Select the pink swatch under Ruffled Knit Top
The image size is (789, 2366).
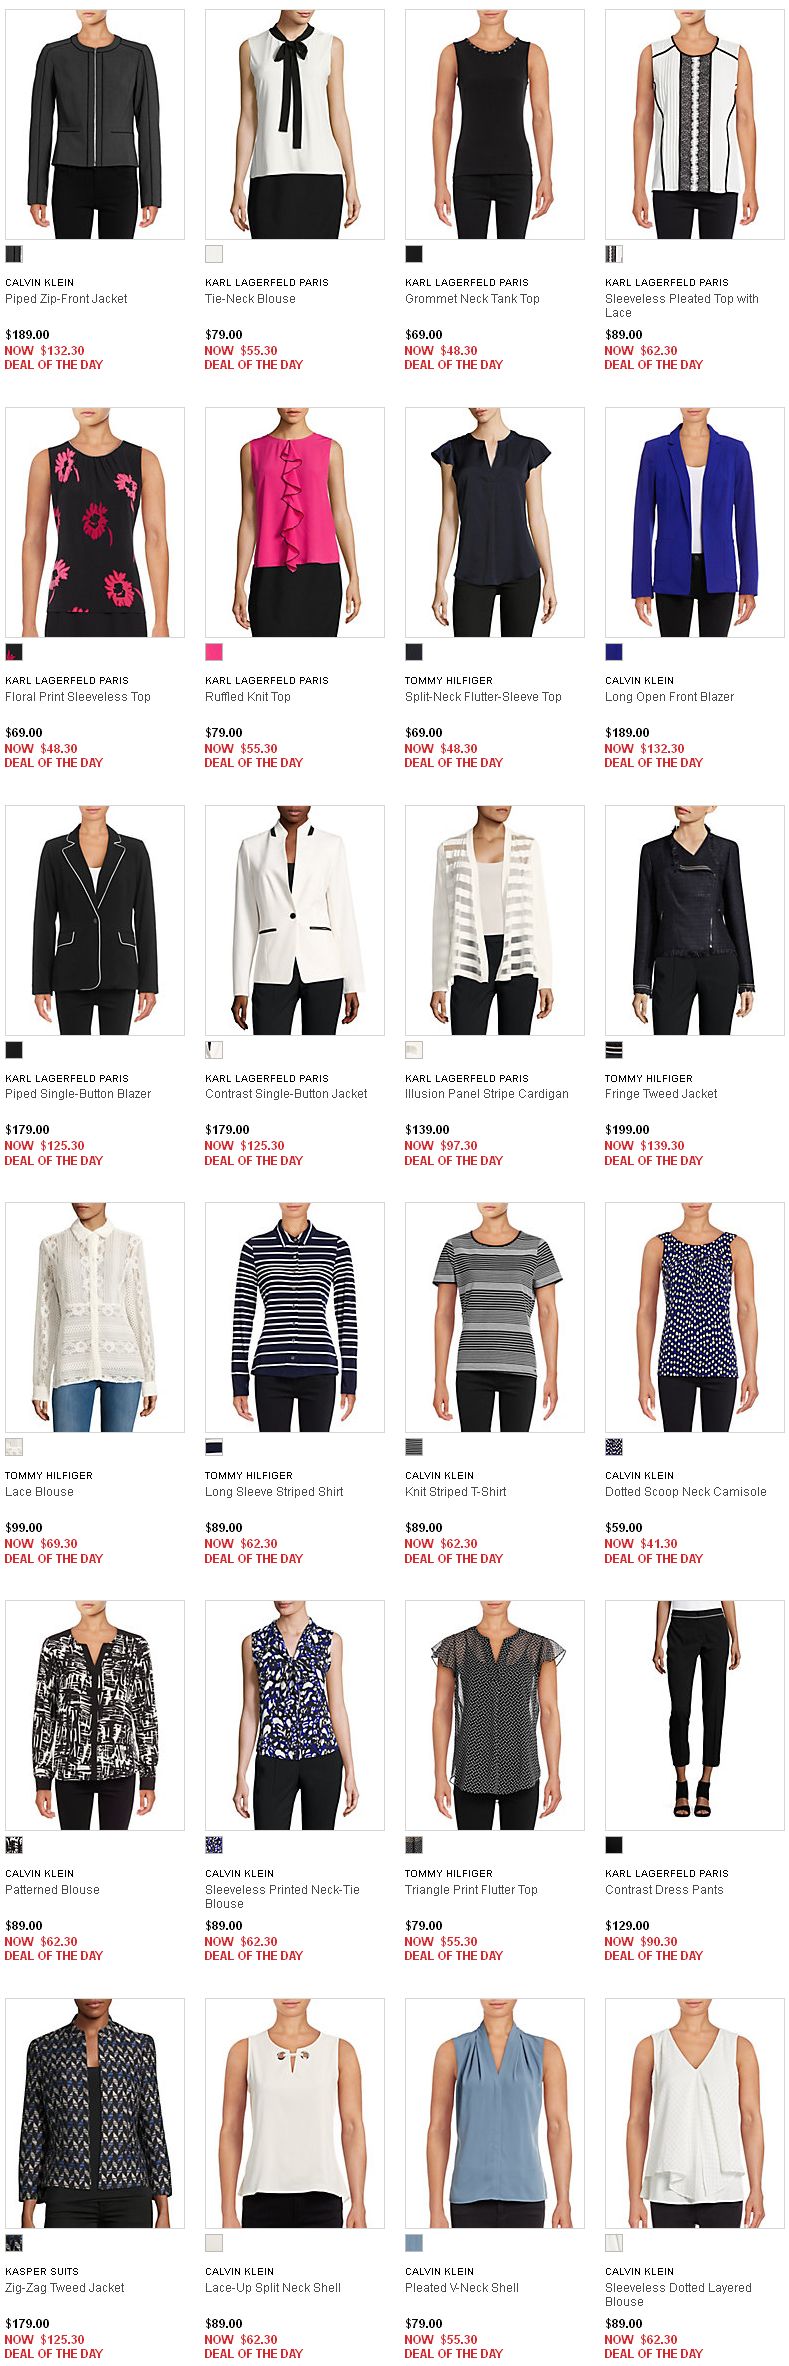point(214,652)
